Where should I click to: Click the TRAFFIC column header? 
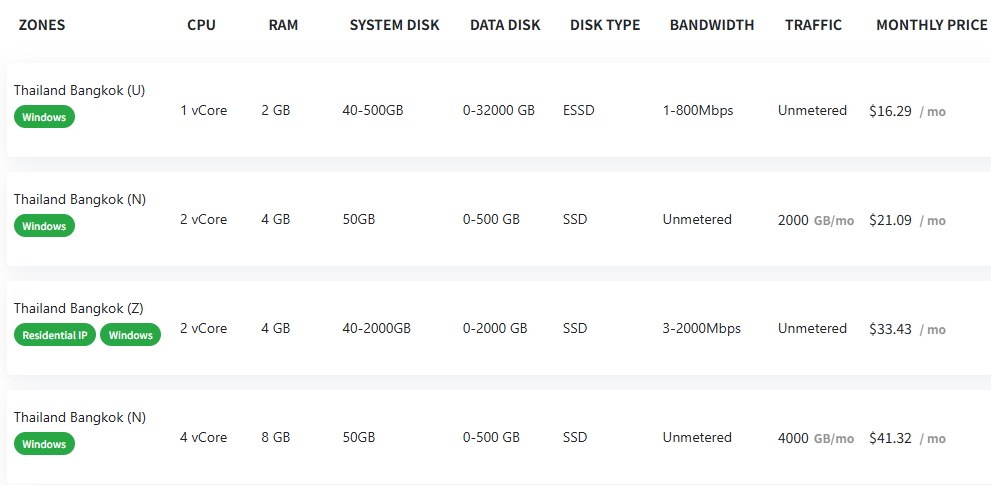pyautogui.click(x=813, y=25)
